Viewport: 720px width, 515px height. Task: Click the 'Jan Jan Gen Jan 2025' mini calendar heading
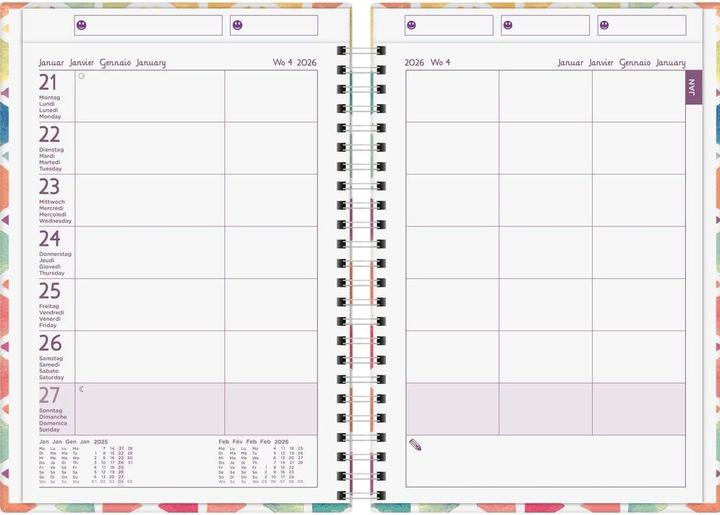tap(73, 442)
